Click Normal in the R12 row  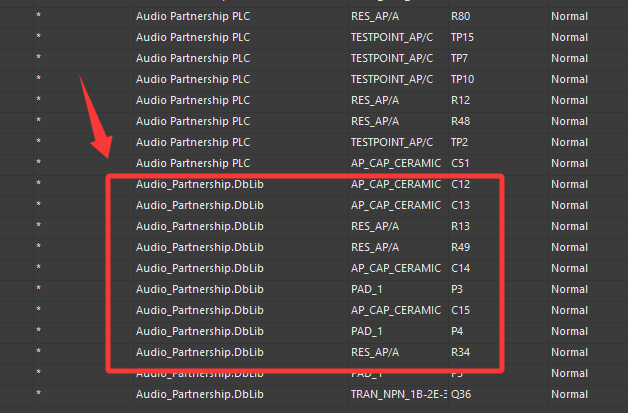coord(569,100)
